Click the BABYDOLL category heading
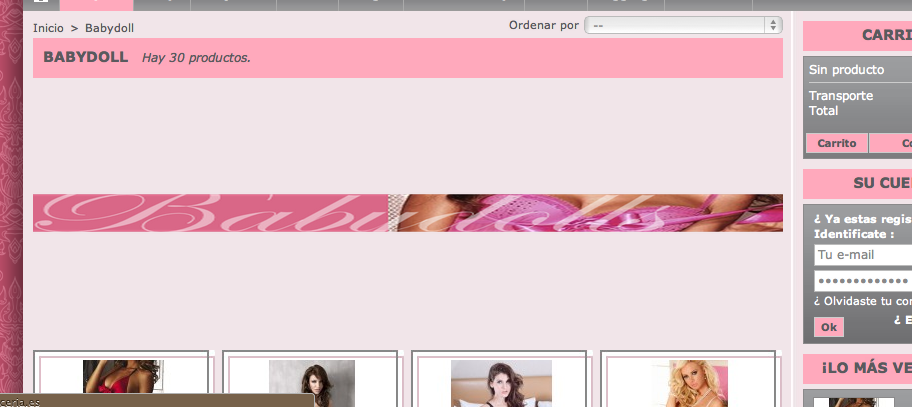Screen dimensions: 912x407 click(x=86, y=57)
